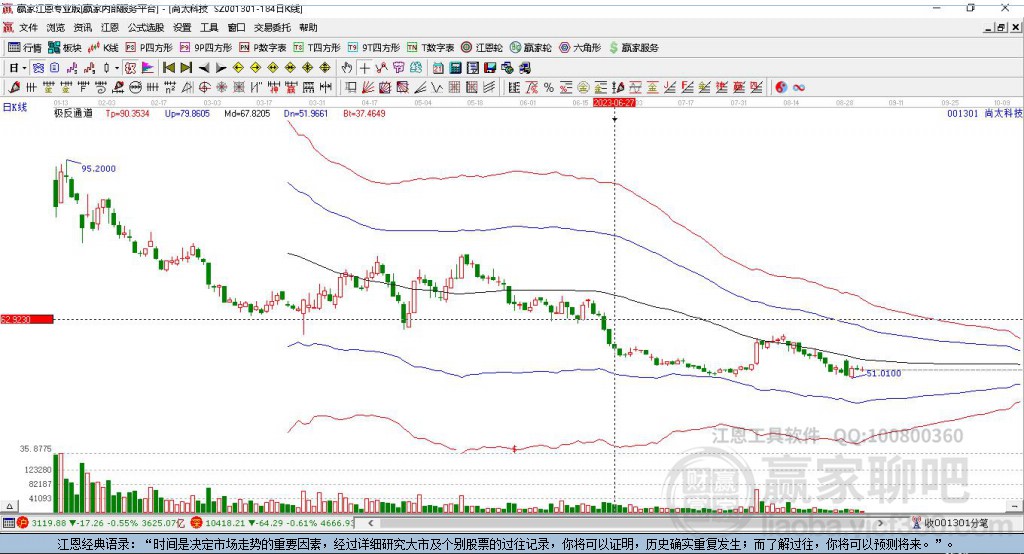Select the Gann fan lines tool
The width and height of the screenshot is (1024, 554).
[x=368, y=87]
